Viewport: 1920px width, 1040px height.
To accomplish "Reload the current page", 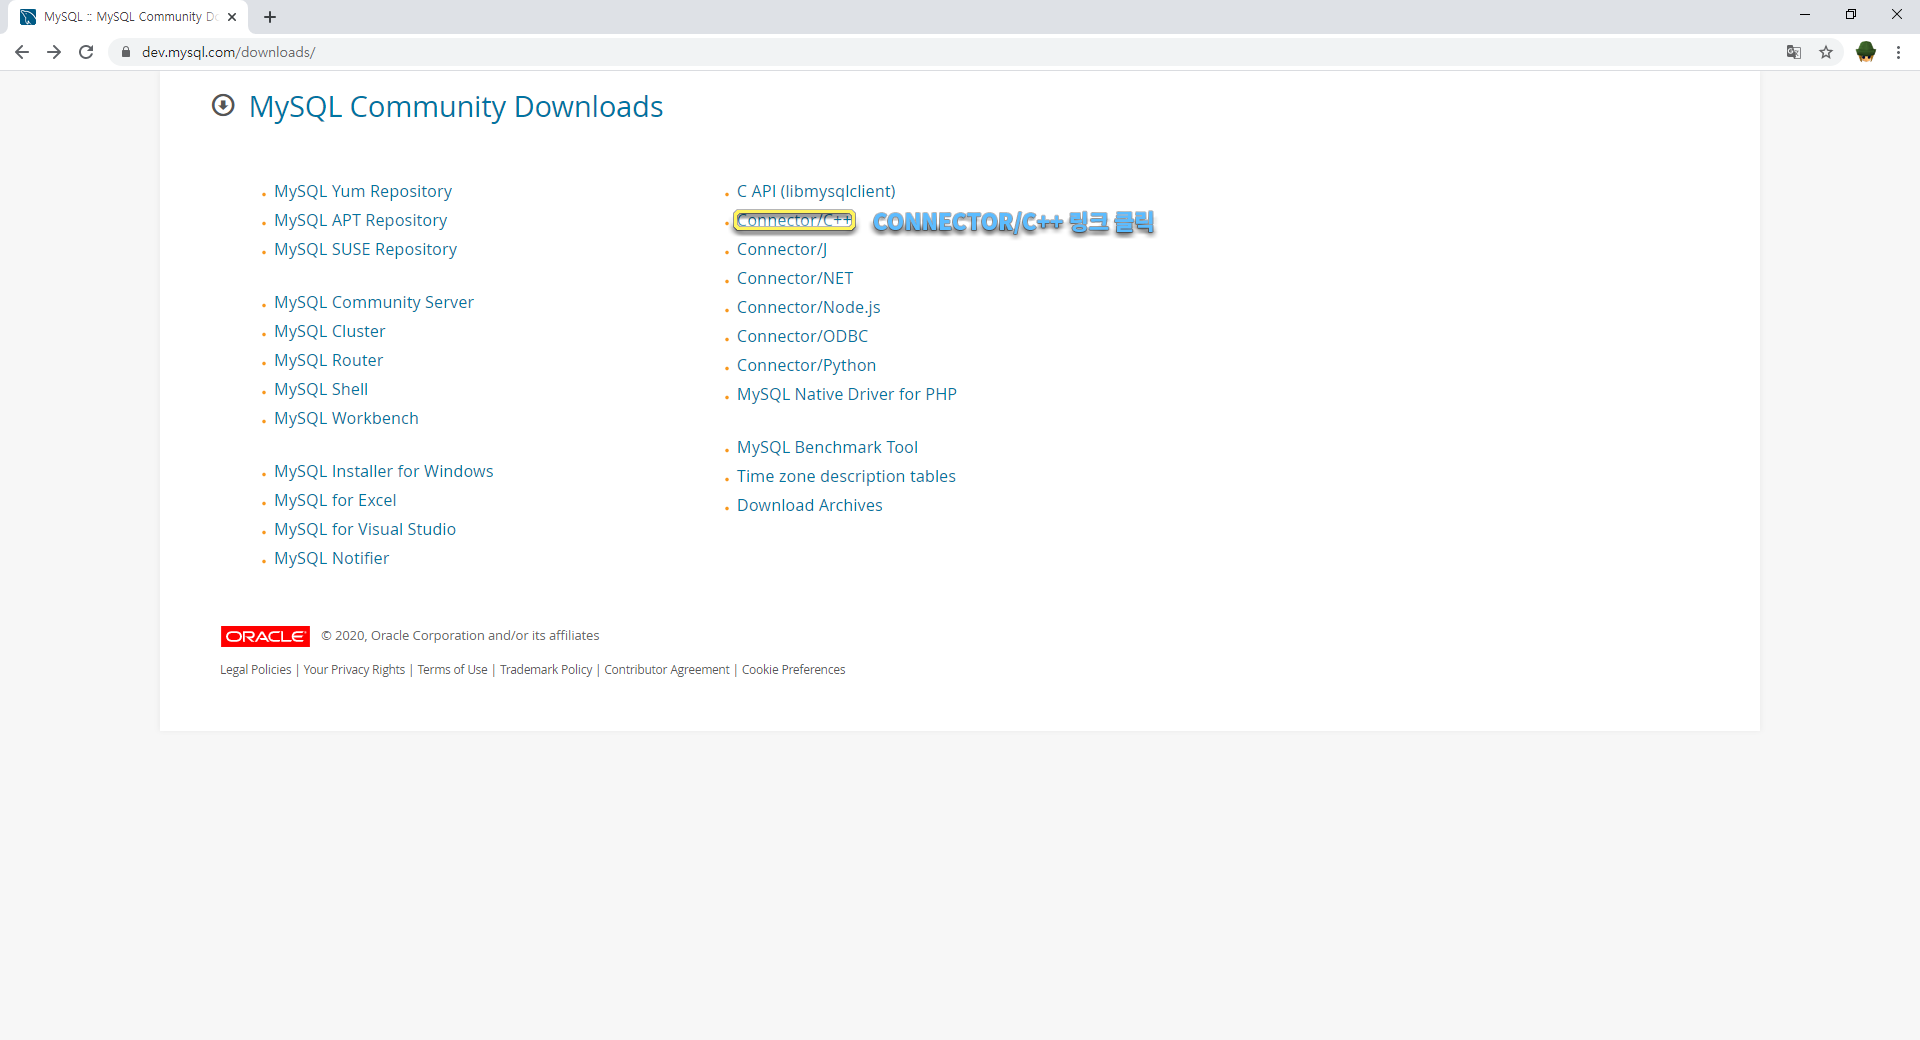I will pyautogui.click(x=86, y=52).
